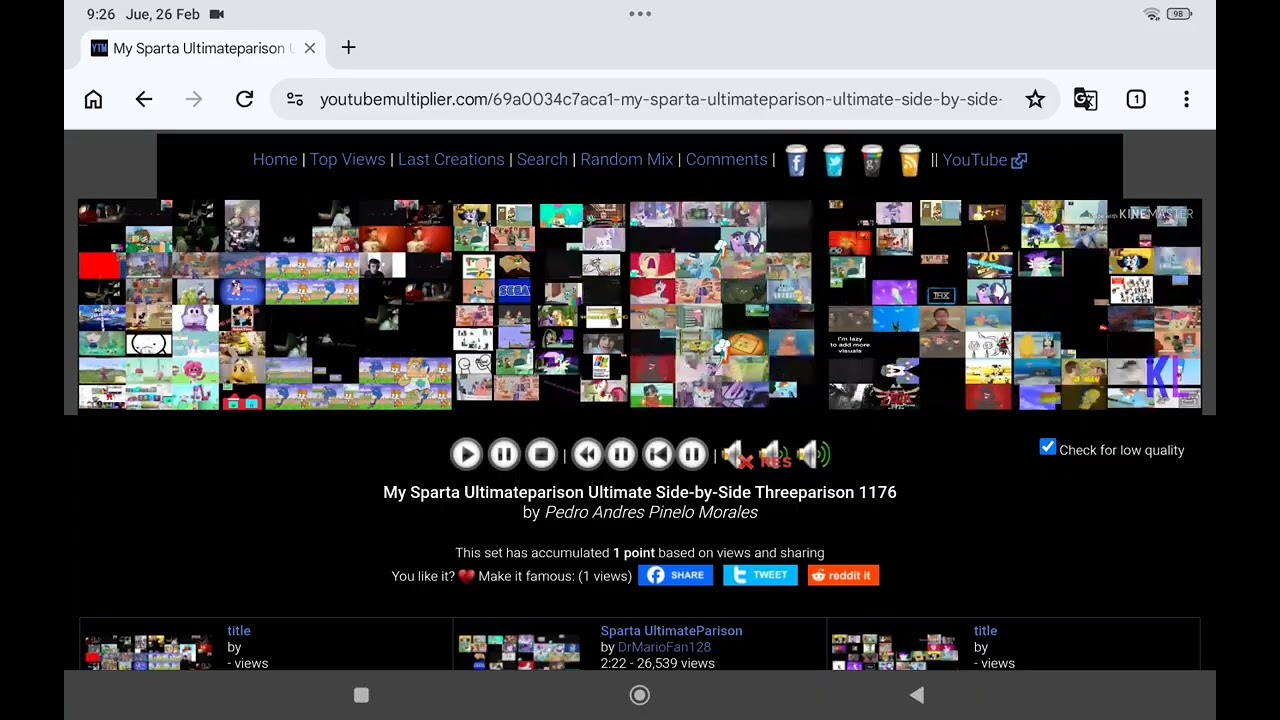Open the Last Creations menu link
The image size is (1280, 720).
click(x=451, y=160)
